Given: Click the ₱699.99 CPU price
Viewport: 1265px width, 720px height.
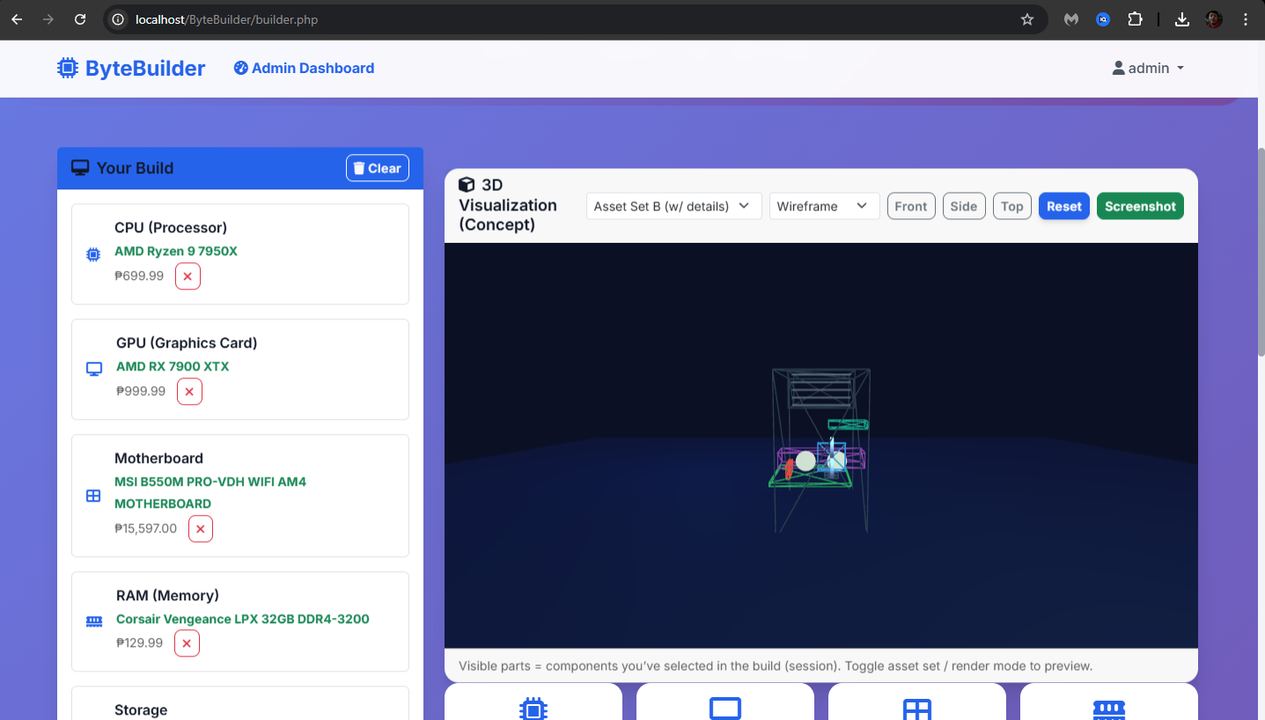Looking at the screenshot, I should coord(139,276).
